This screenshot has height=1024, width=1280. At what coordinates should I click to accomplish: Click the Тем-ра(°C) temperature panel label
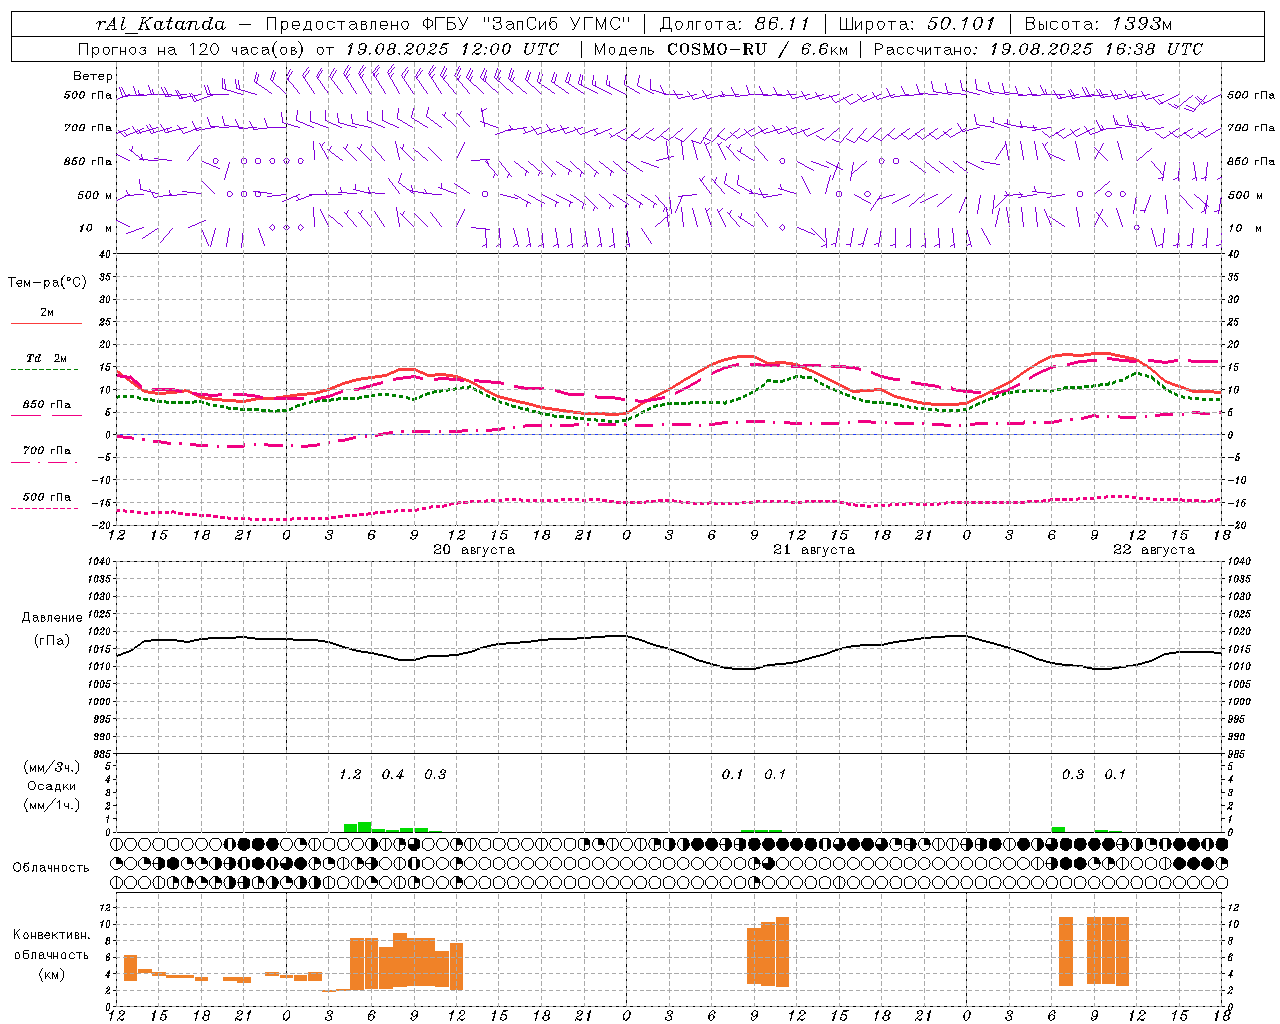tap(47, 282)
